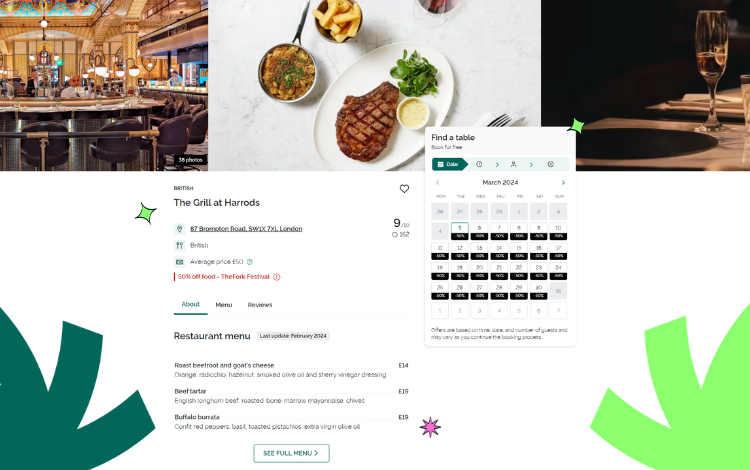750x470 pixels.
Task: Pick March 15 on the calendar
Action: (518, 251)
